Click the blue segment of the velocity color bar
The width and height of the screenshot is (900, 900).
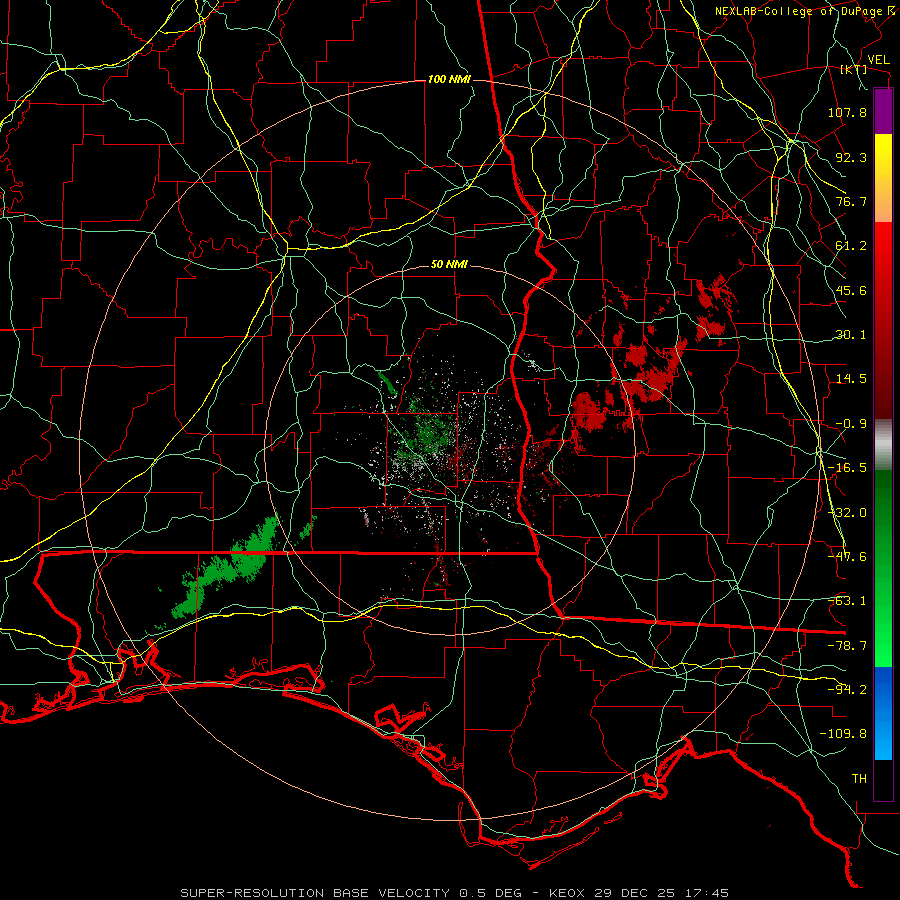tap(883, 713)
